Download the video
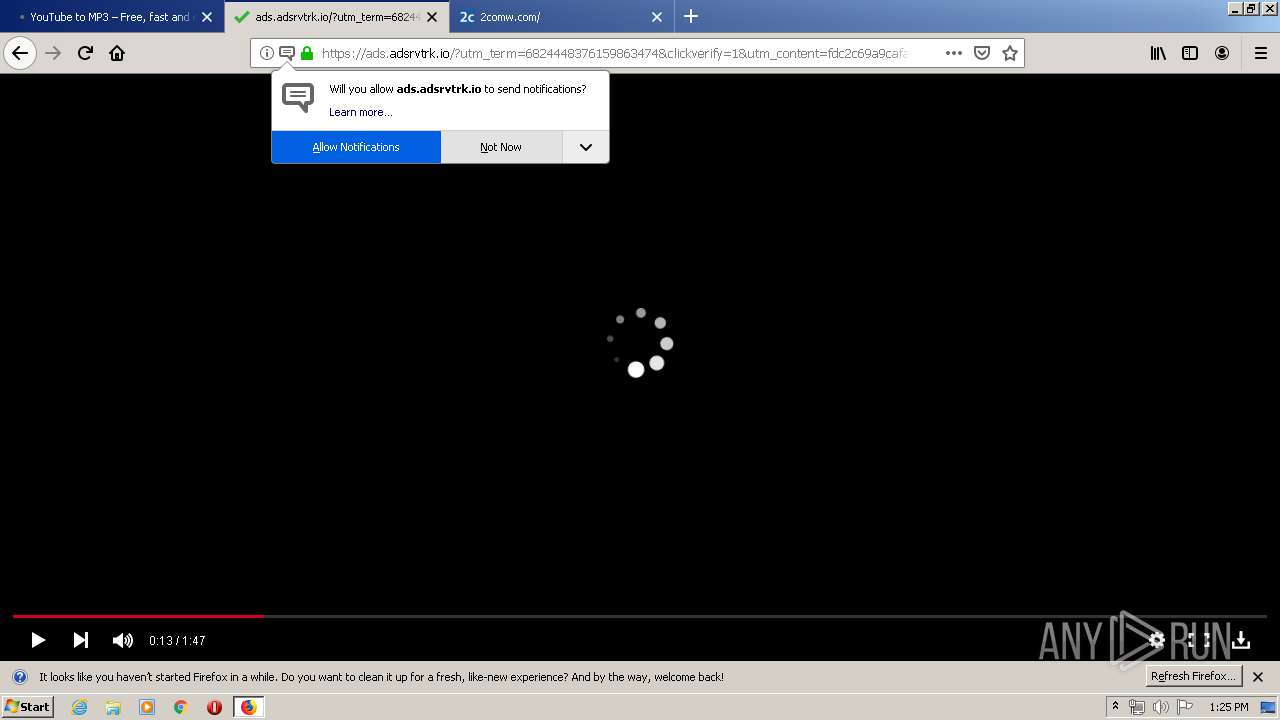 point(1241,640)
